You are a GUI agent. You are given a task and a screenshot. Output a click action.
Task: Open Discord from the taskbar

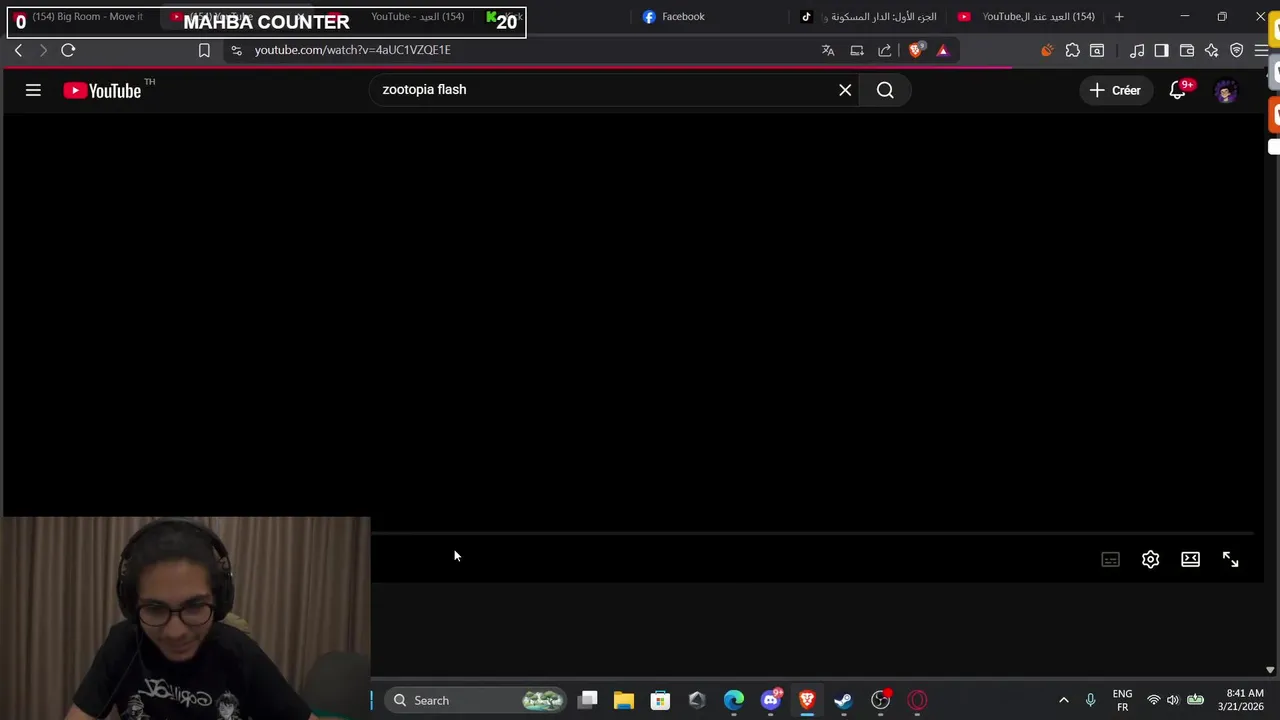[x=770, y=700]
